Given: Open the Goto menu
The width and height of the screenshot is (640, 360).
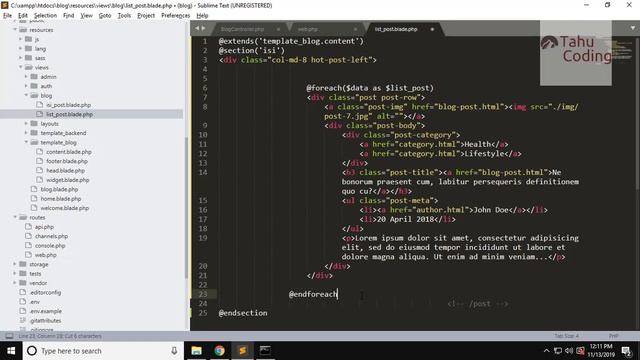Looking at the screenshot, I should pyautogui.click(x=104, y=16).
